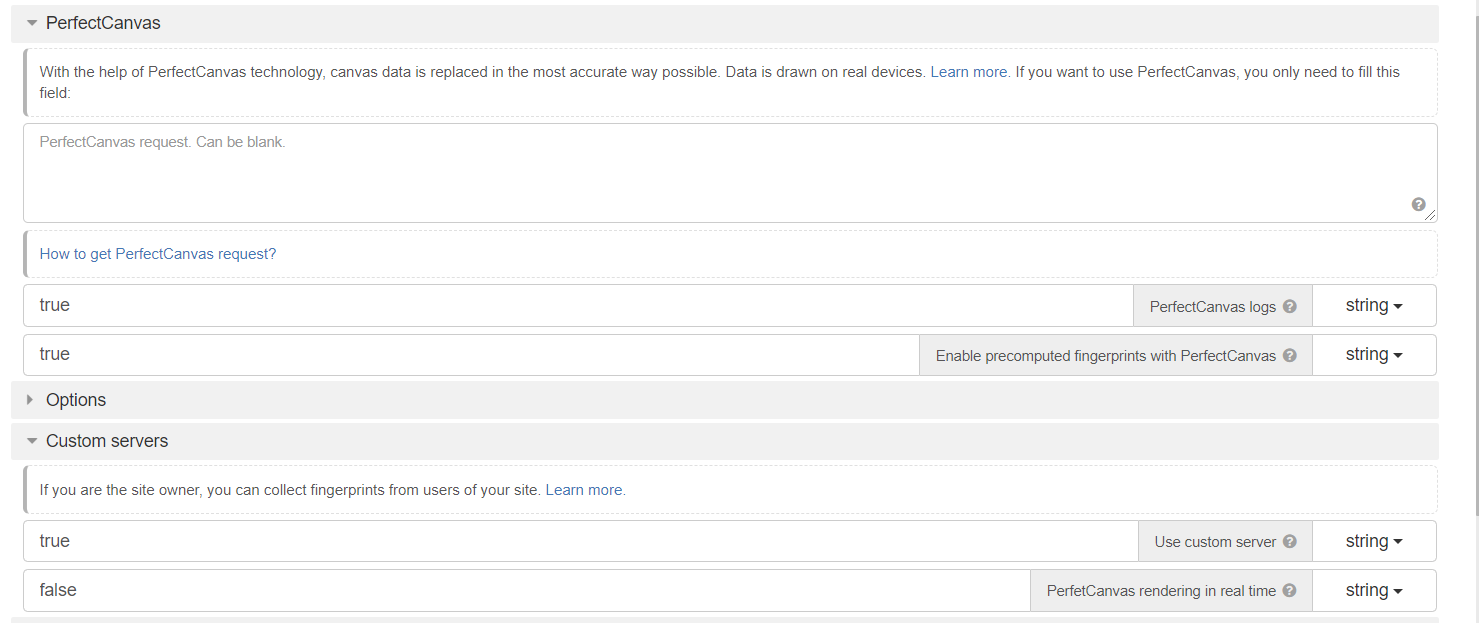Click the Enable precomputed fingerprints value field

pos(470,355)
